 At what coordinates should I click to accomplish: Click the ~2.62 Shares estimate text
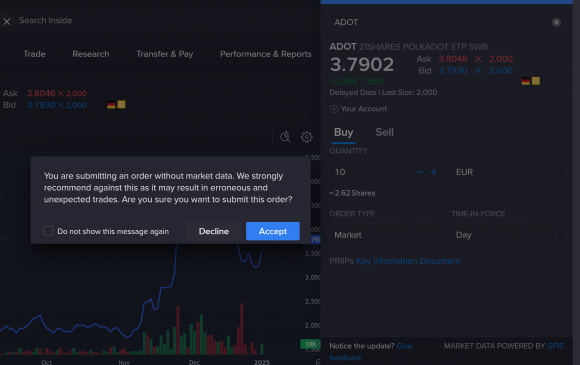pos(352,193)
